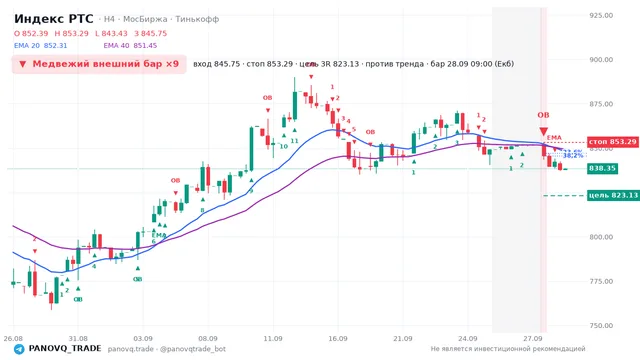Click the 16.09 date axis label
The height and width of the screenshot is (360, 640).
point(338,339)
